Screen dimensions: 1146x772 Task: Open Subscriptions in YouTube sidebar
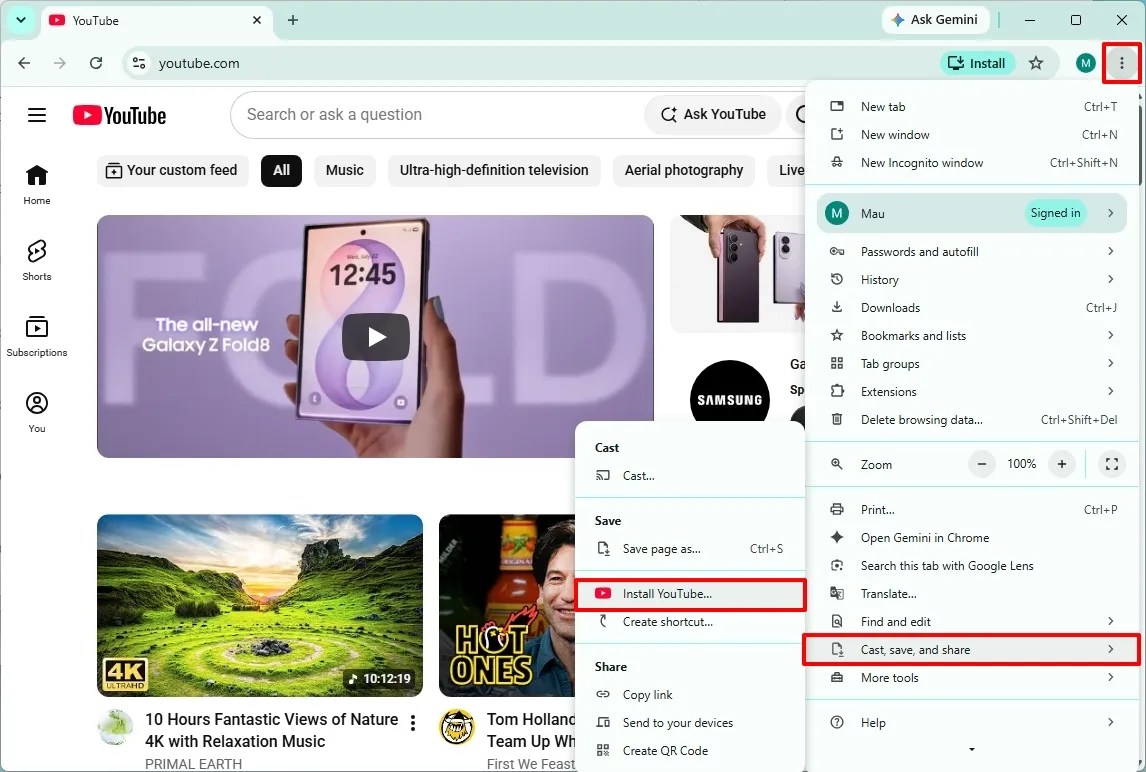[x=37, y=336]
